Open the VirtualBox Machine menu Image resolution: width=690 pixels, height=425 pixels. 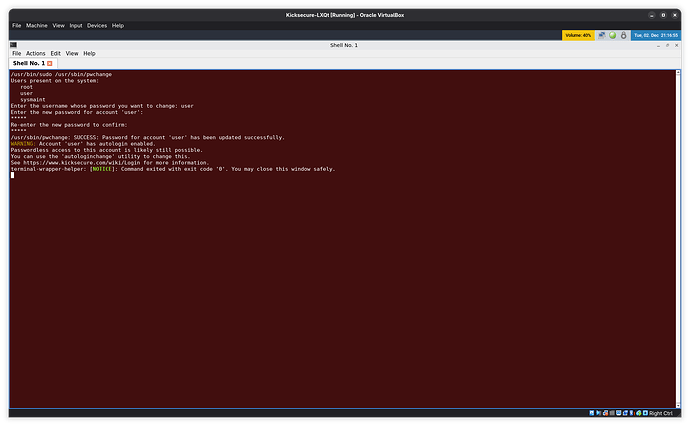pos(36,25)
